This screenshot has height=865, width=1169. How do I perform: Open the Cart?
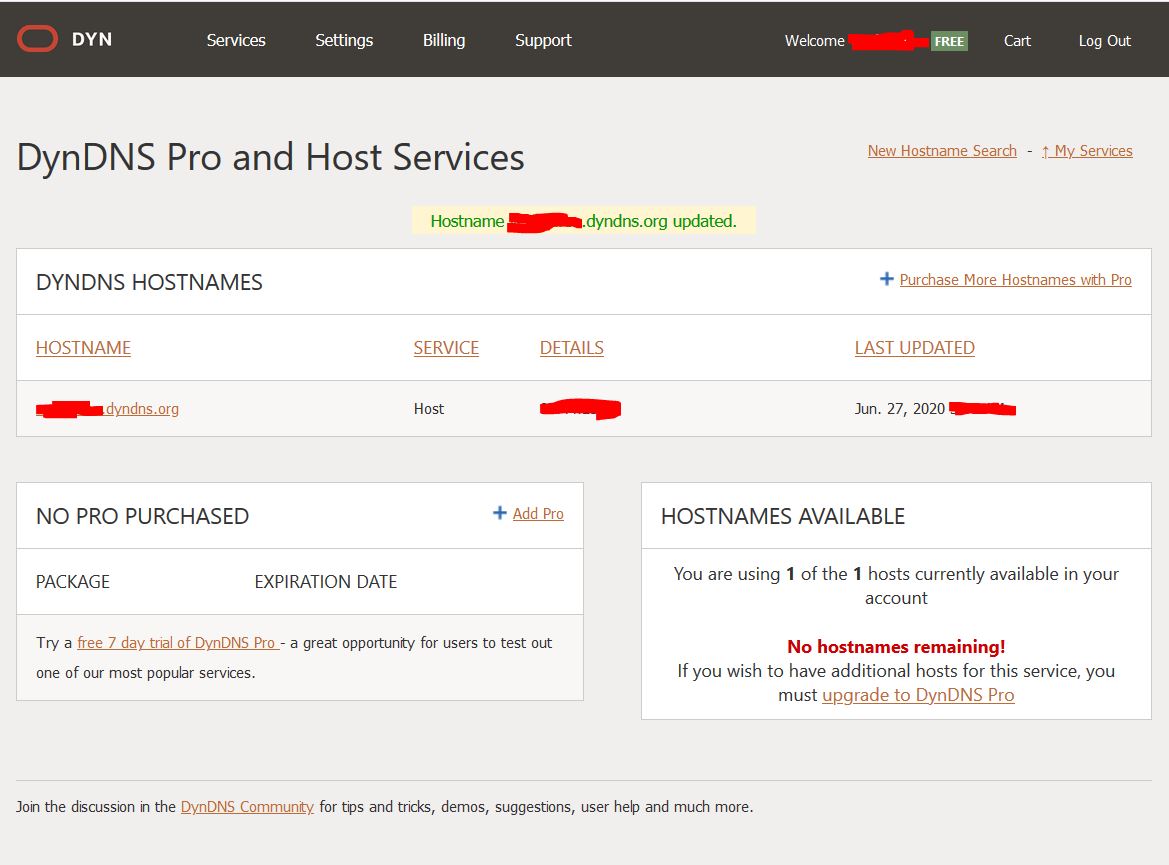1017,41
